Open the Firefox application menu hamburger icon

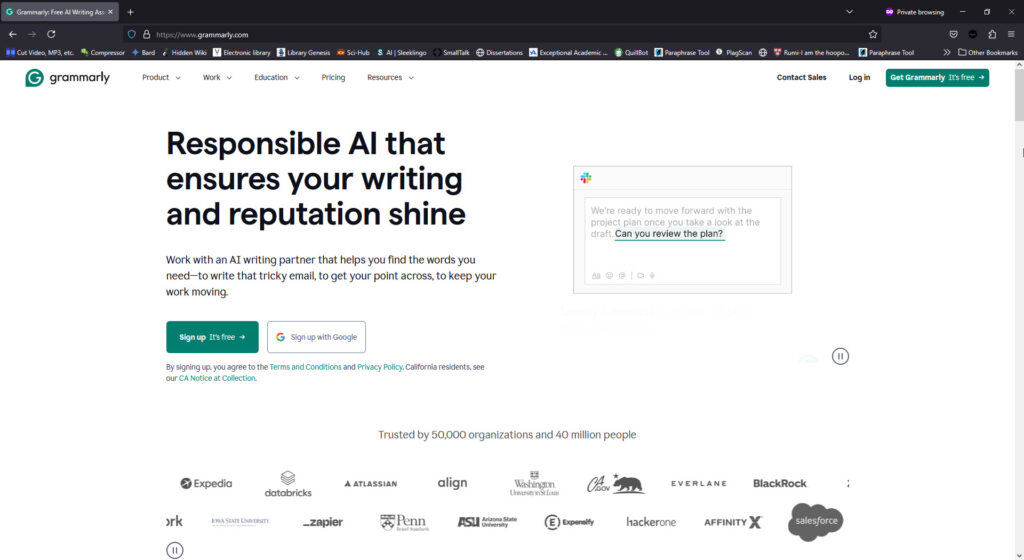(1011, 35)
